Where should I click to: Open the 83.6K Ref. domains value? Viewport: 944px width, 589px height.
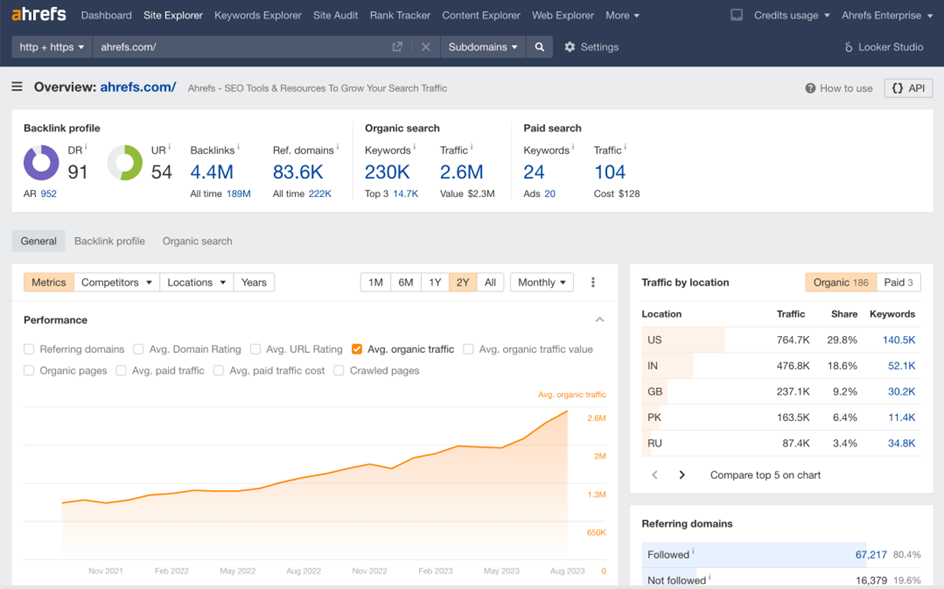[298, 172]
